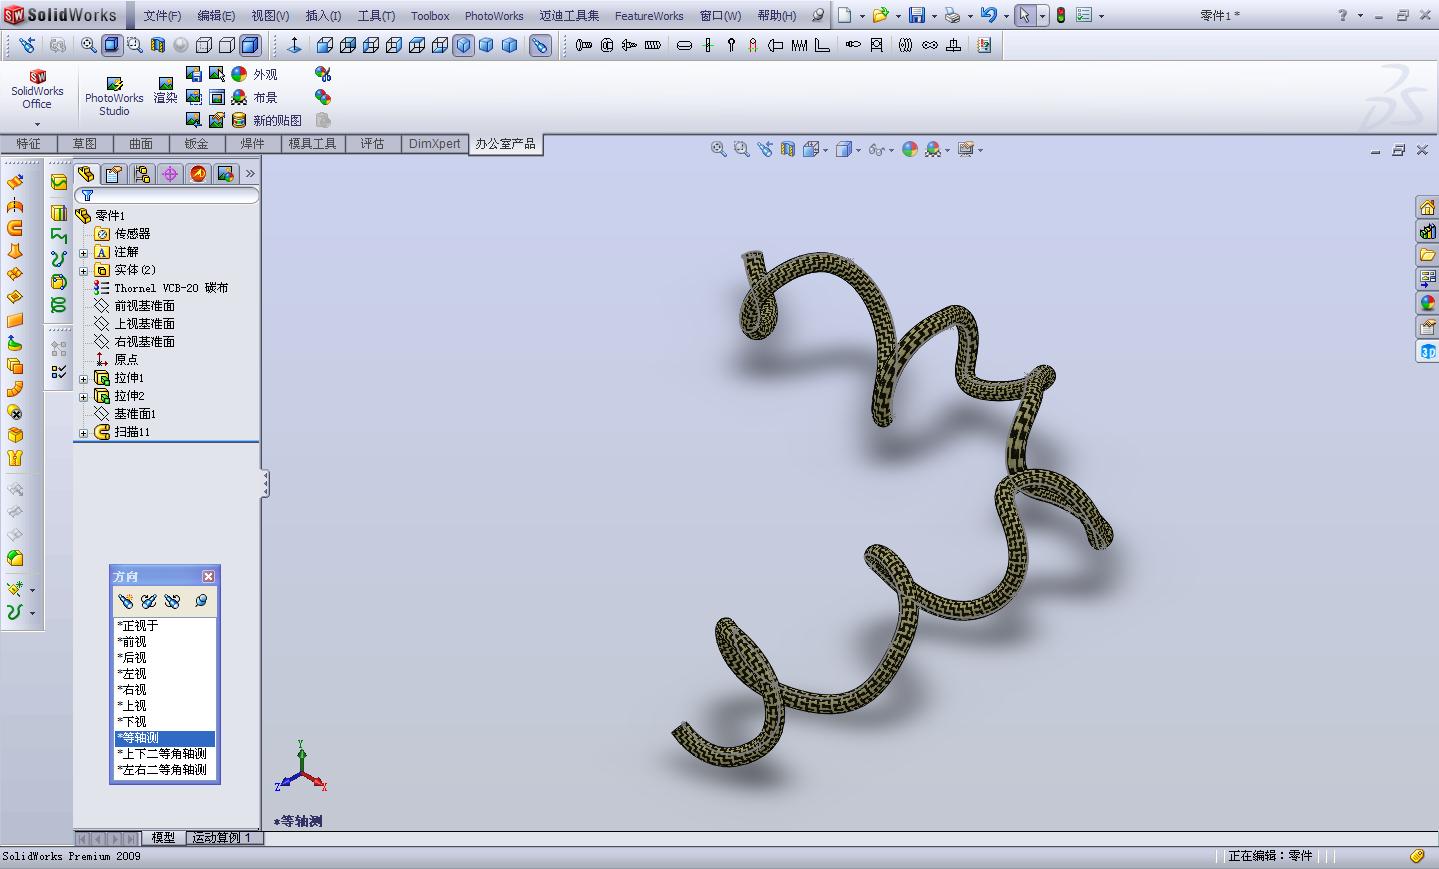Image resolution: width=1439 pixels, height=869 pixels.
Task: Expand the 扫描11 sweep feature
Action: click(x=84, y=432)
